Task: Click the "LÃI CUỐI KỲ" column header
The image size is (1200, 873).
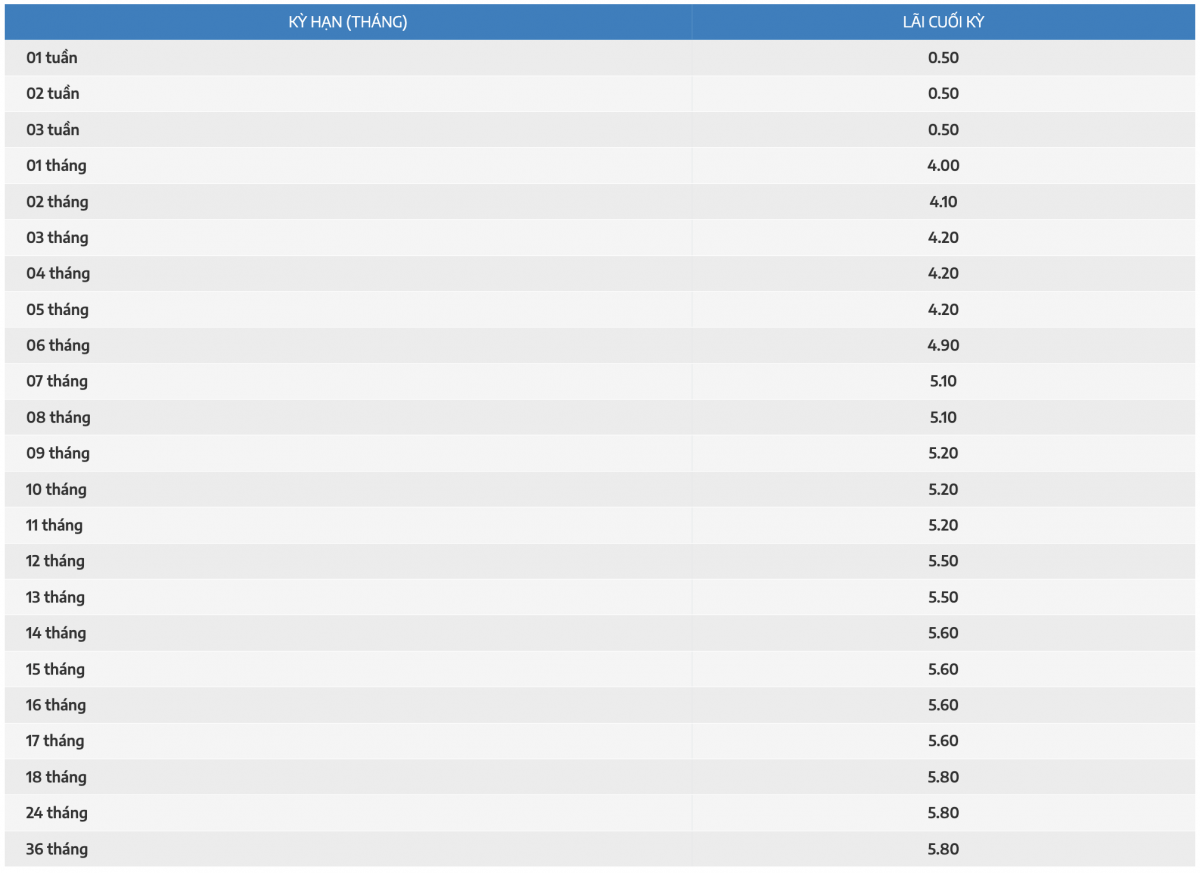Action: (x=943, y=22)
